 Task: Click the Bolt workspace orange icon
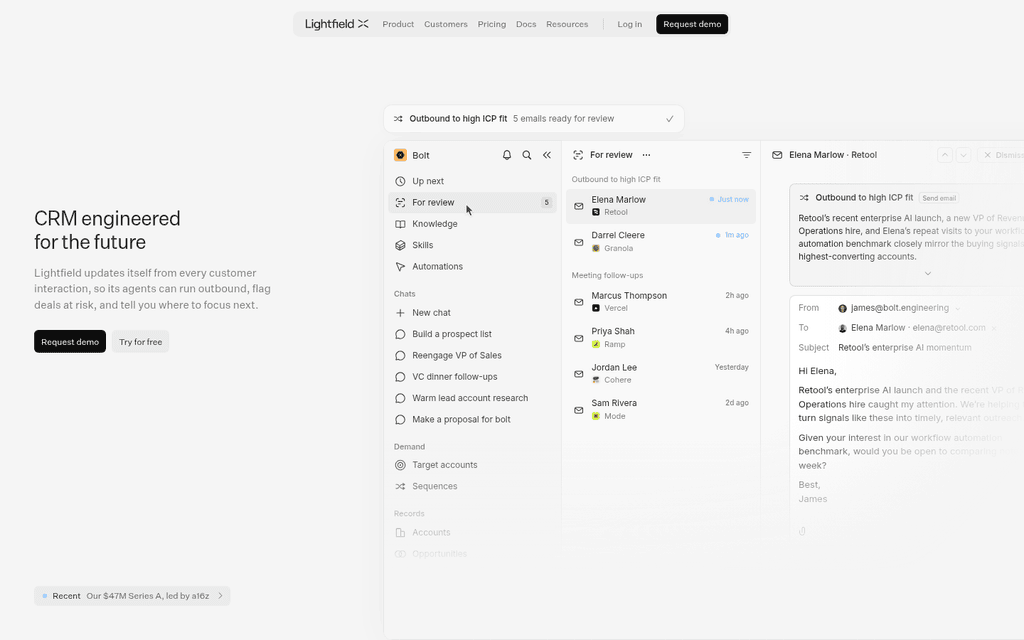(400, 155)
